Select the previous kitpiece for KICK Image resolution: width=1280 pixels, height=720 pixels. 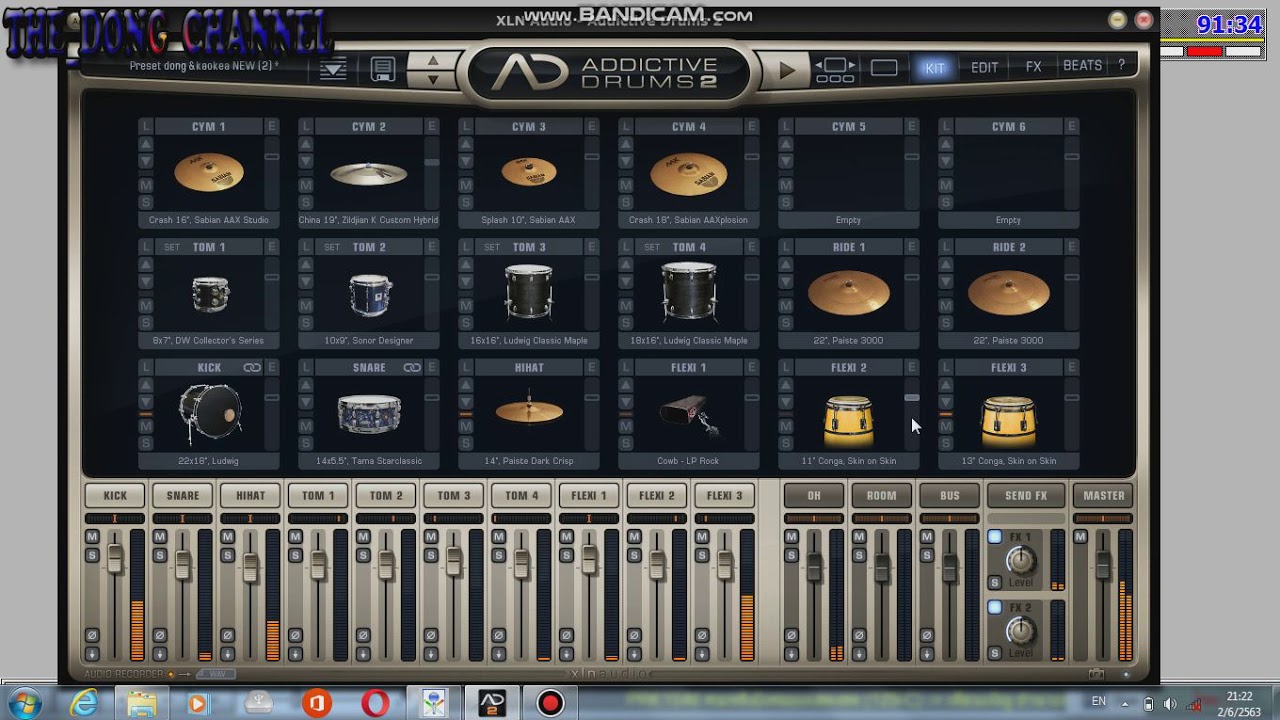click(146, 386)
